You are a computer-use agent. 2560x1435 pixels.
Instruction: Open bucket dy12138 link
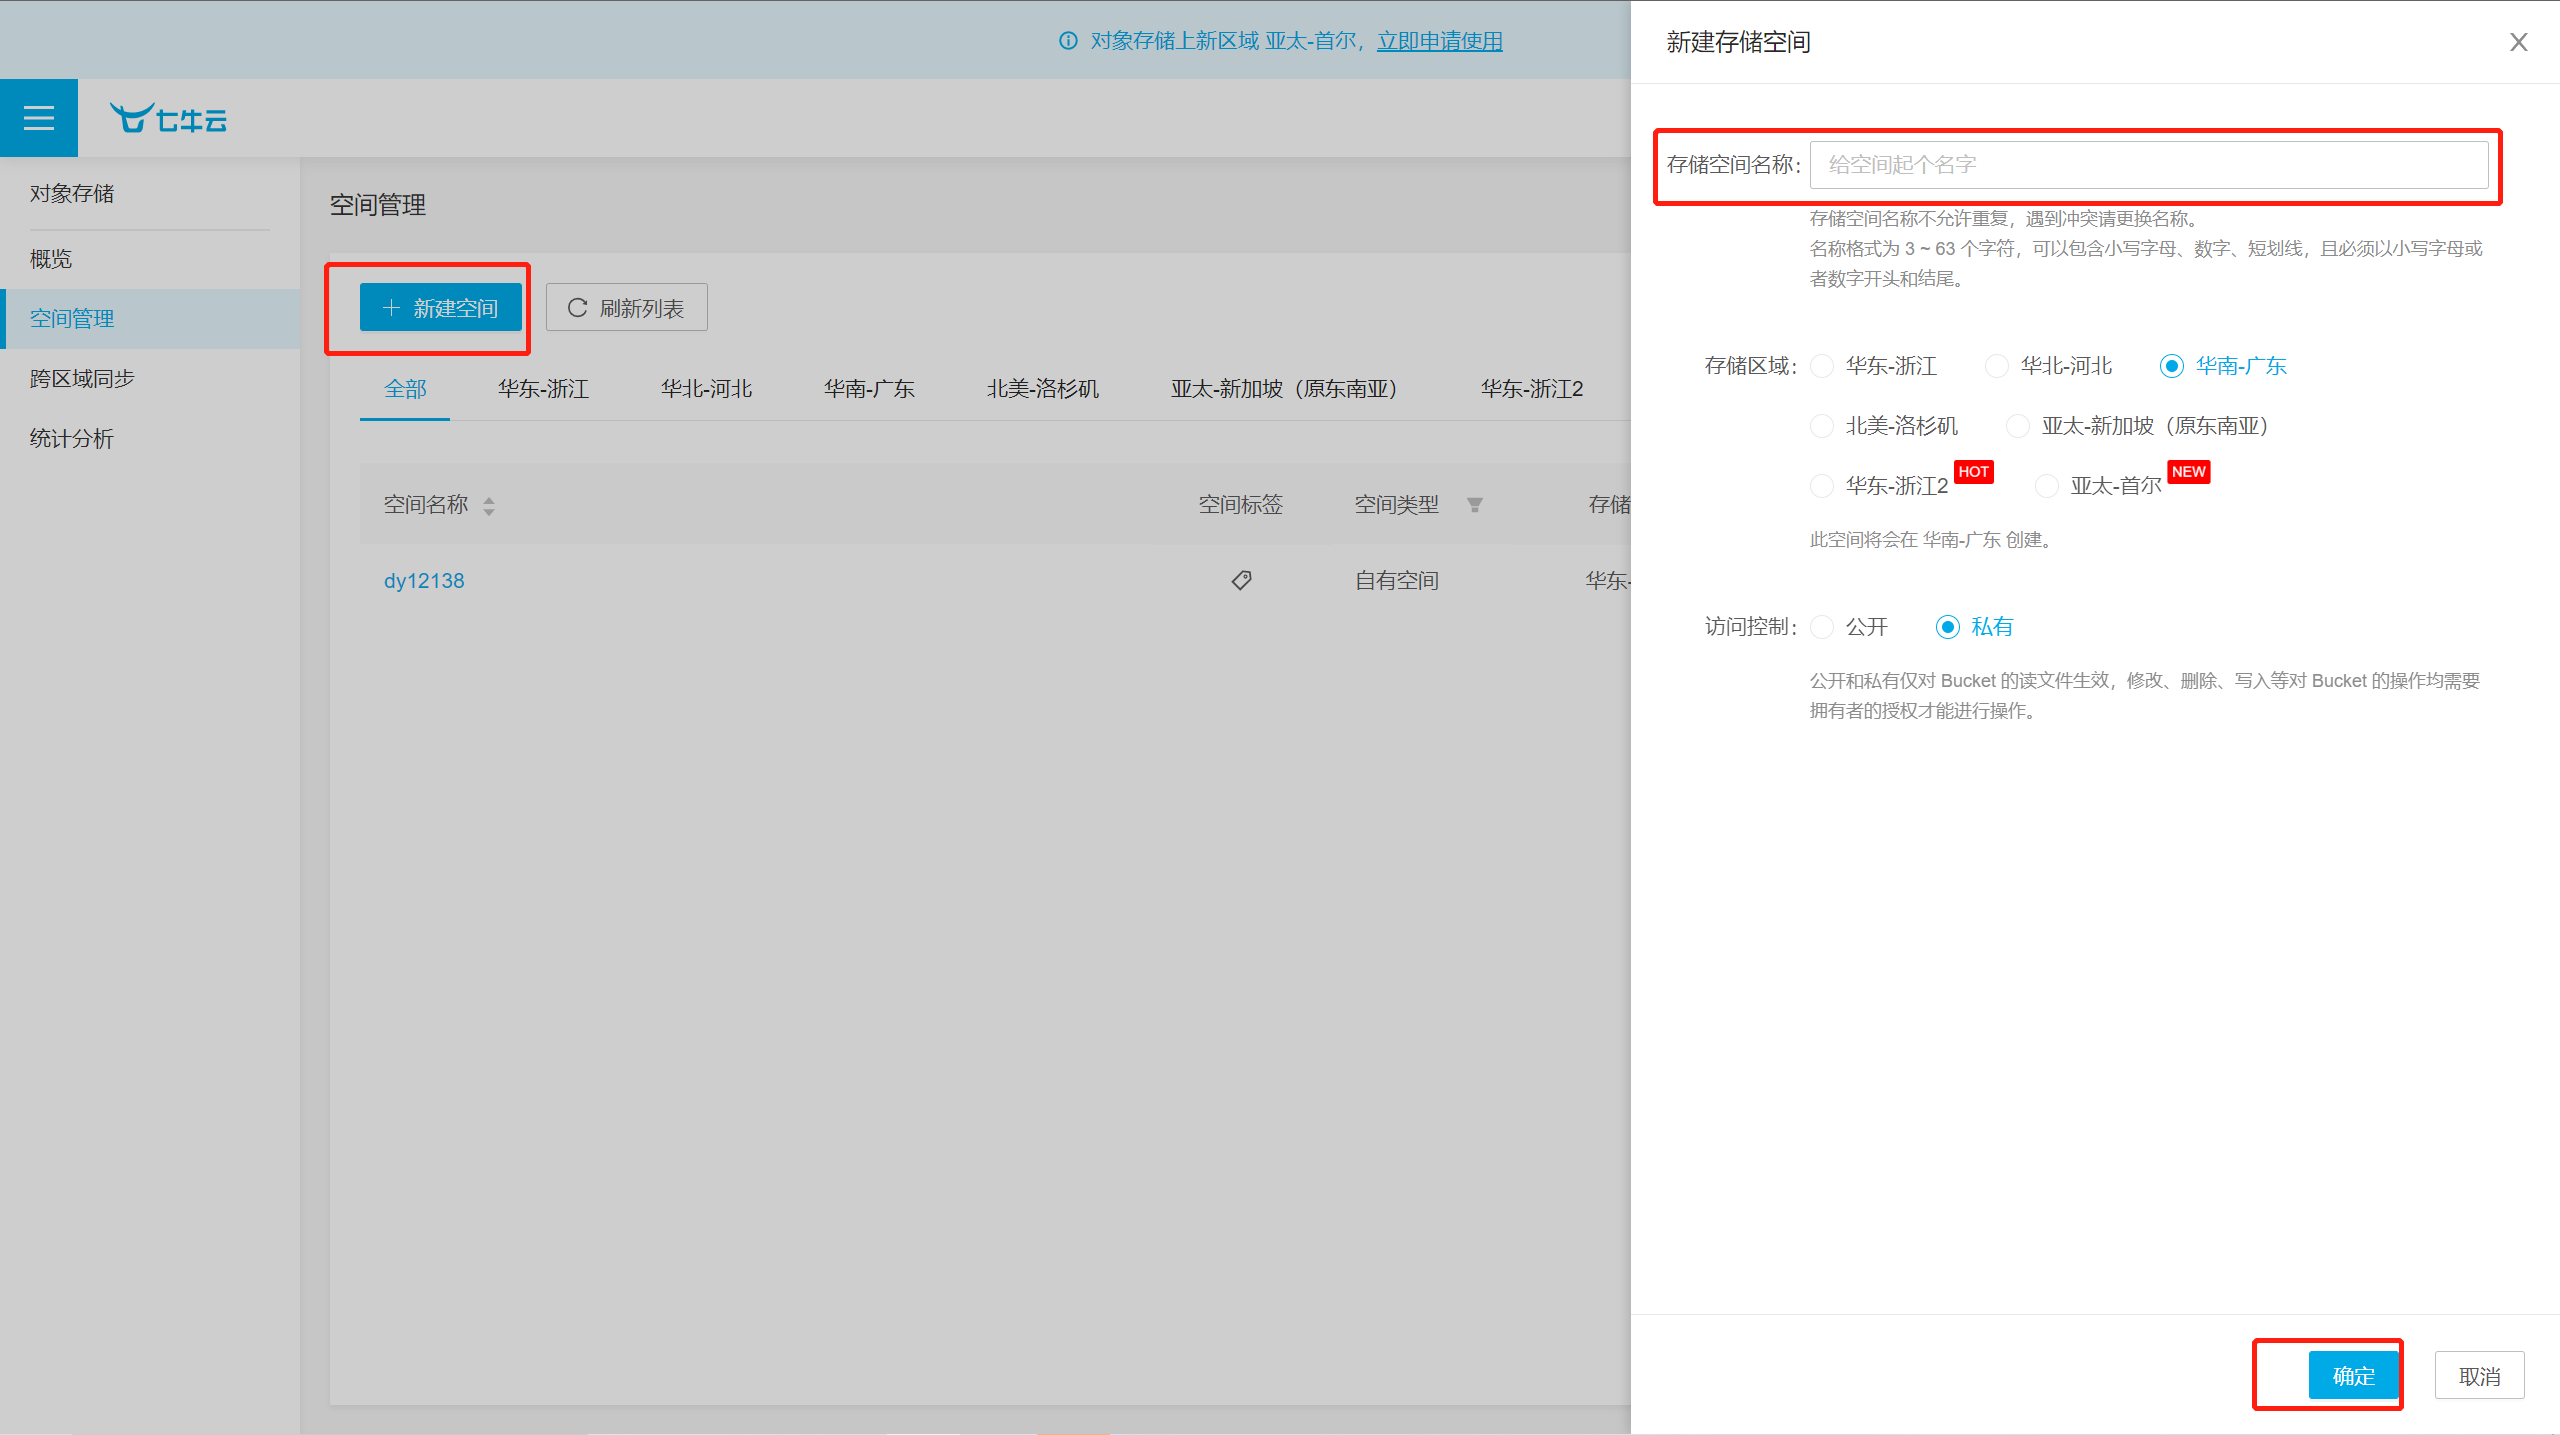[424, 581]
